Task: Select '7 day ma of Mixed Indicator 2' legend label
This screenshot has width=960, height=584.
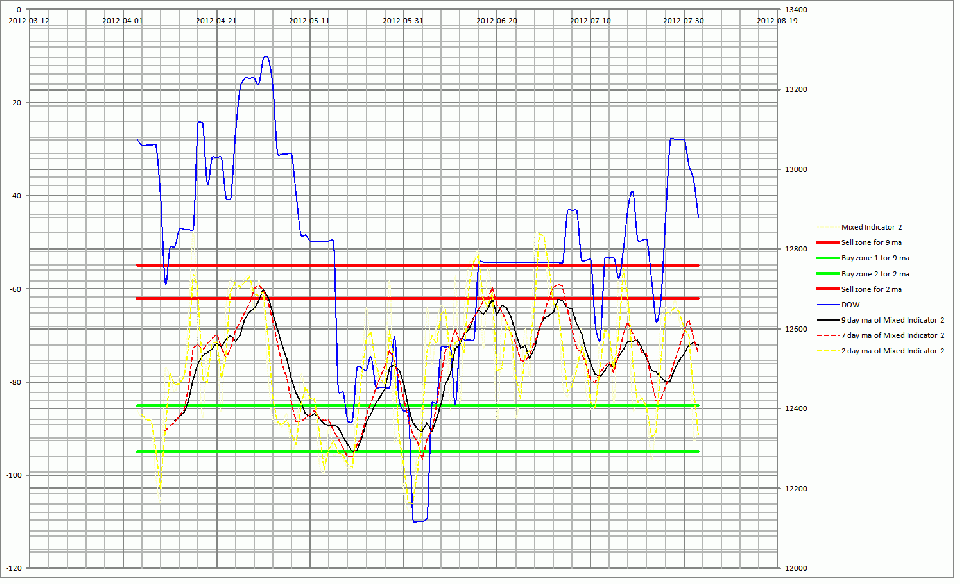Action: point(893,335)
